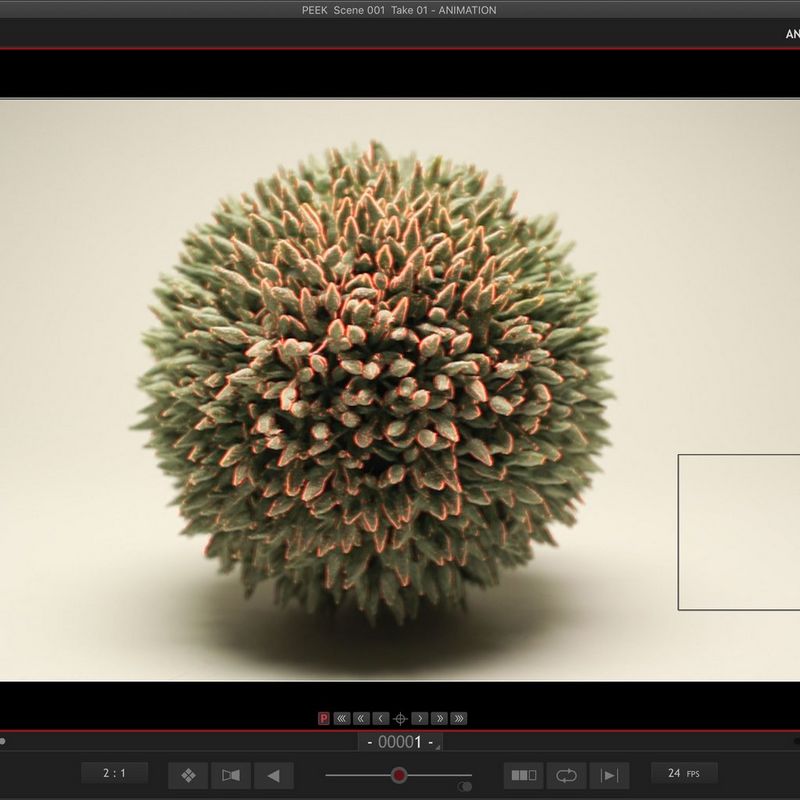Click the crosshair target icon

tap(400, 717)
